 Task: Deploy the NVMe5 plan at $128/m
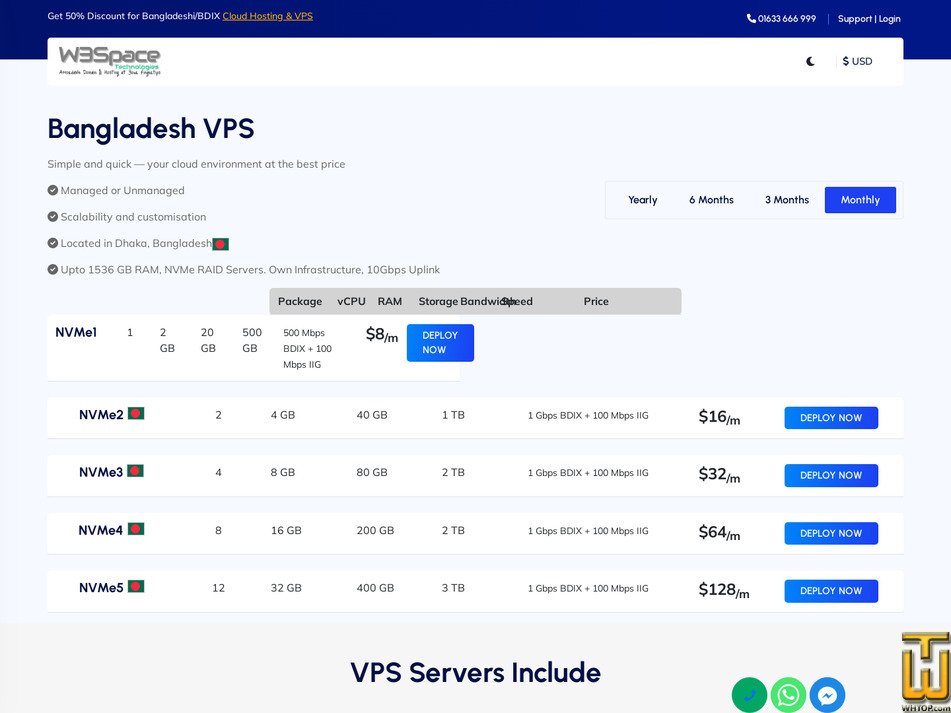831,591
